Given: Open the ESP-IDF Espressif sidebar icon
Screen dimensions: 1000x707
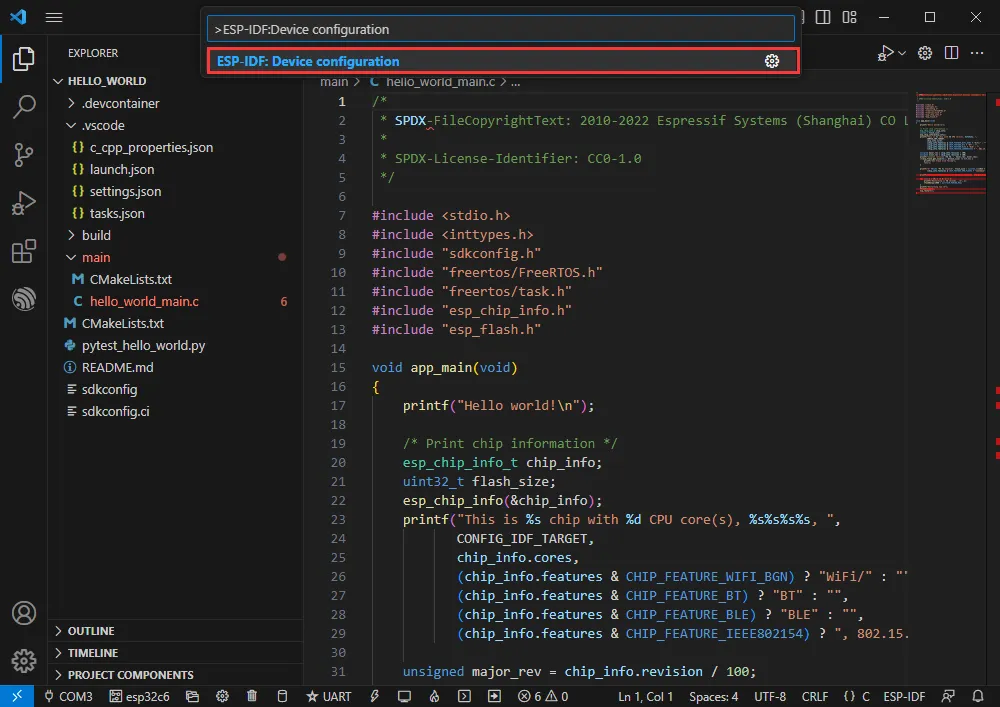Looking at the screenshot, I should coord(24,299).
